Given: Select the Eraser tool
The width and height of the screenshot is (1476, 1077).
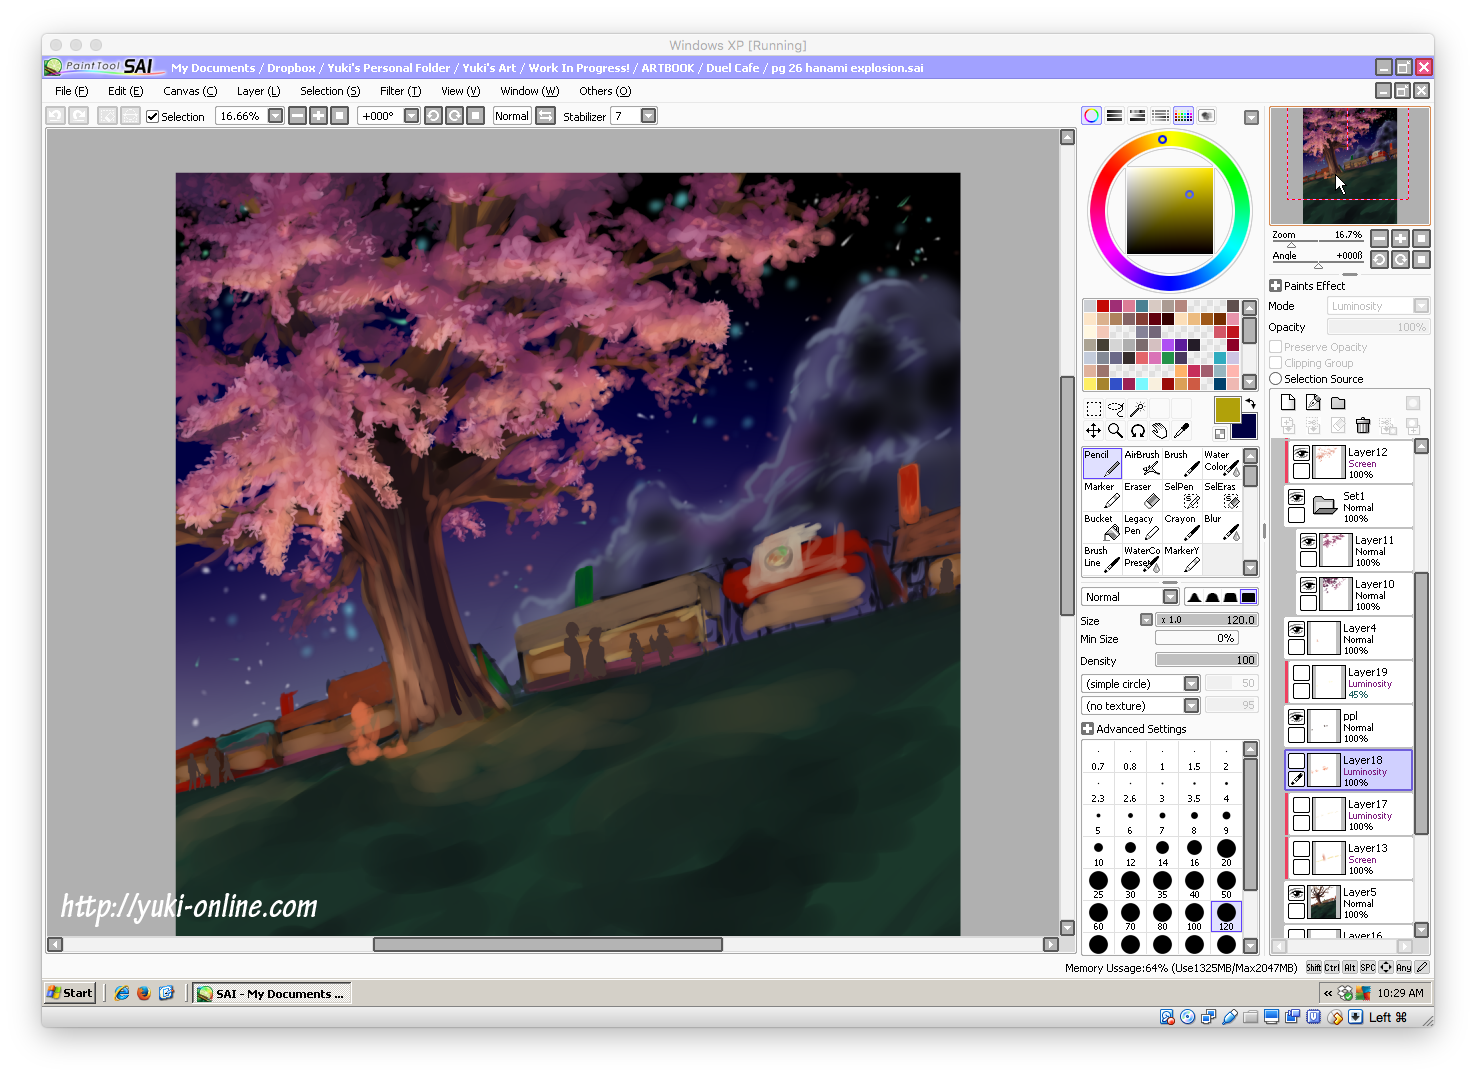Looking at the screenshot, I should pos(1142,495).
